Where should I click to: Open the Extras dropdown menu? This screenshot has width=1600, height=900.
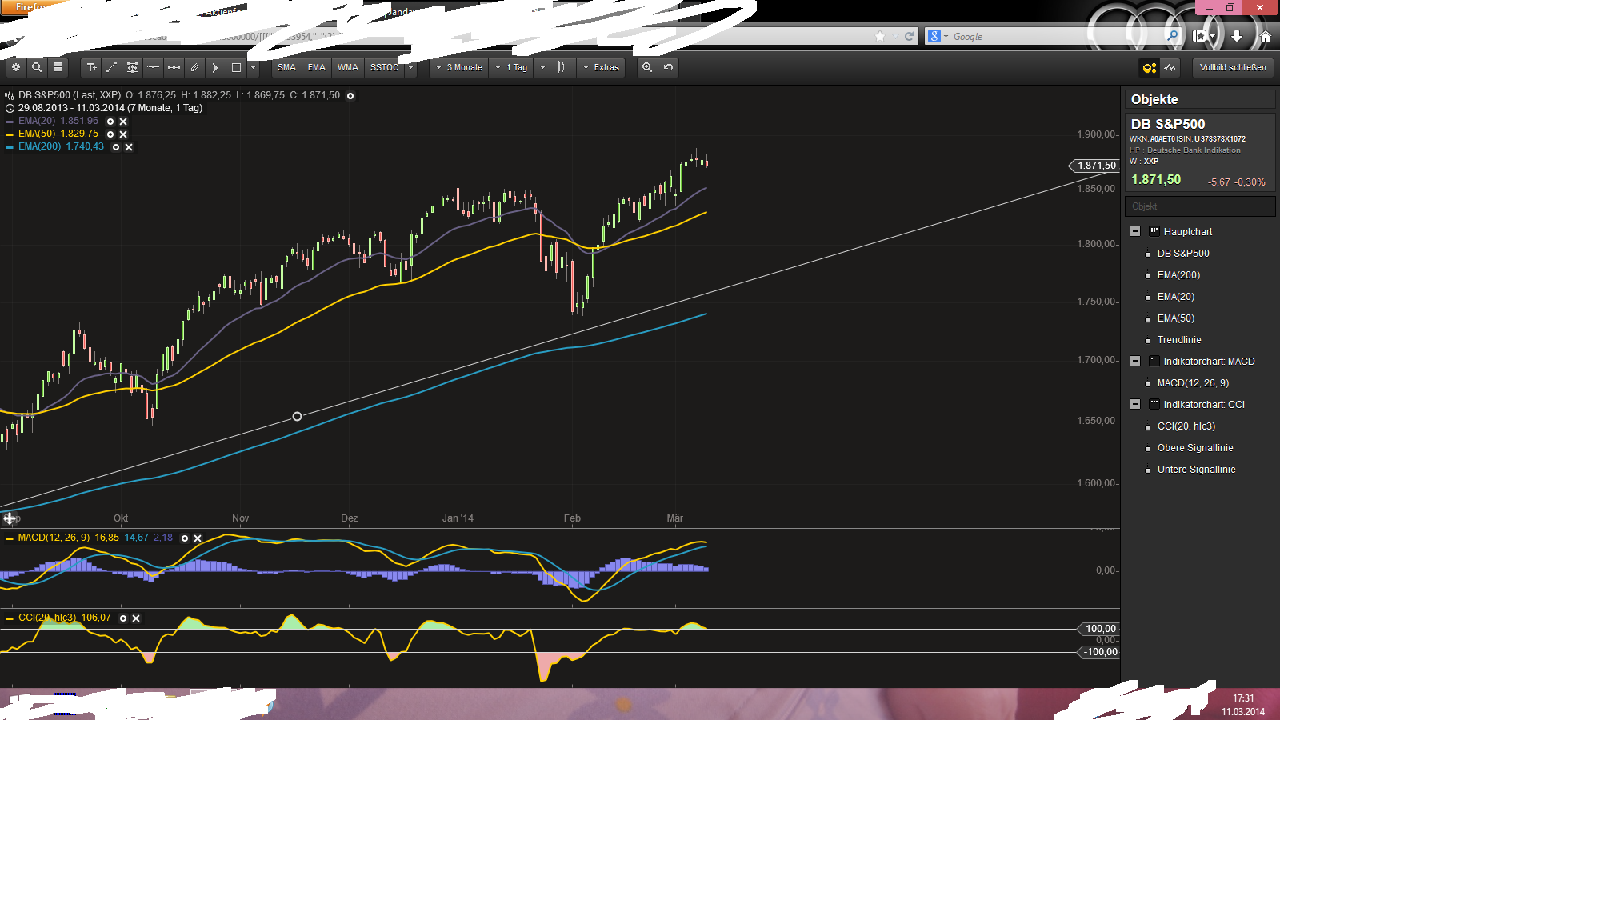[601, 67]
